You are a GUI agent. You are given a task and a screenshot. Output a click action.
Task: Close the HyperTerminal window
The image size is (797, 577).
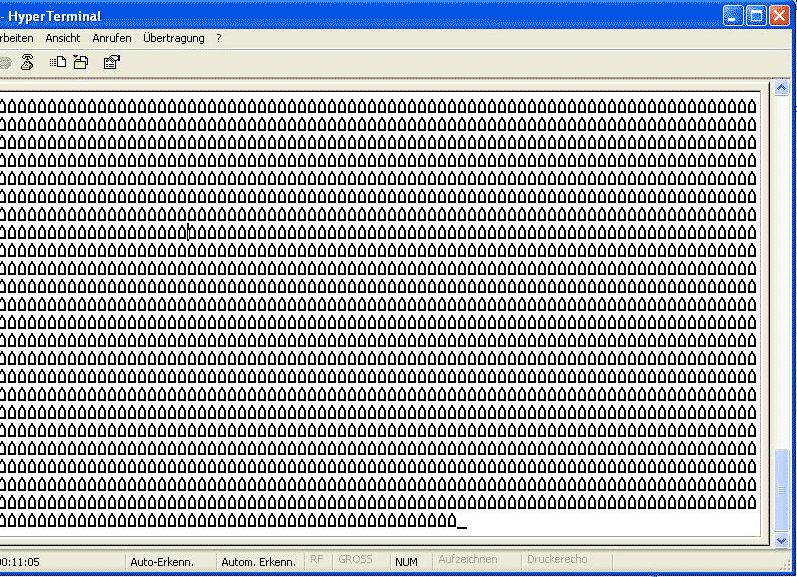[779, 16]
